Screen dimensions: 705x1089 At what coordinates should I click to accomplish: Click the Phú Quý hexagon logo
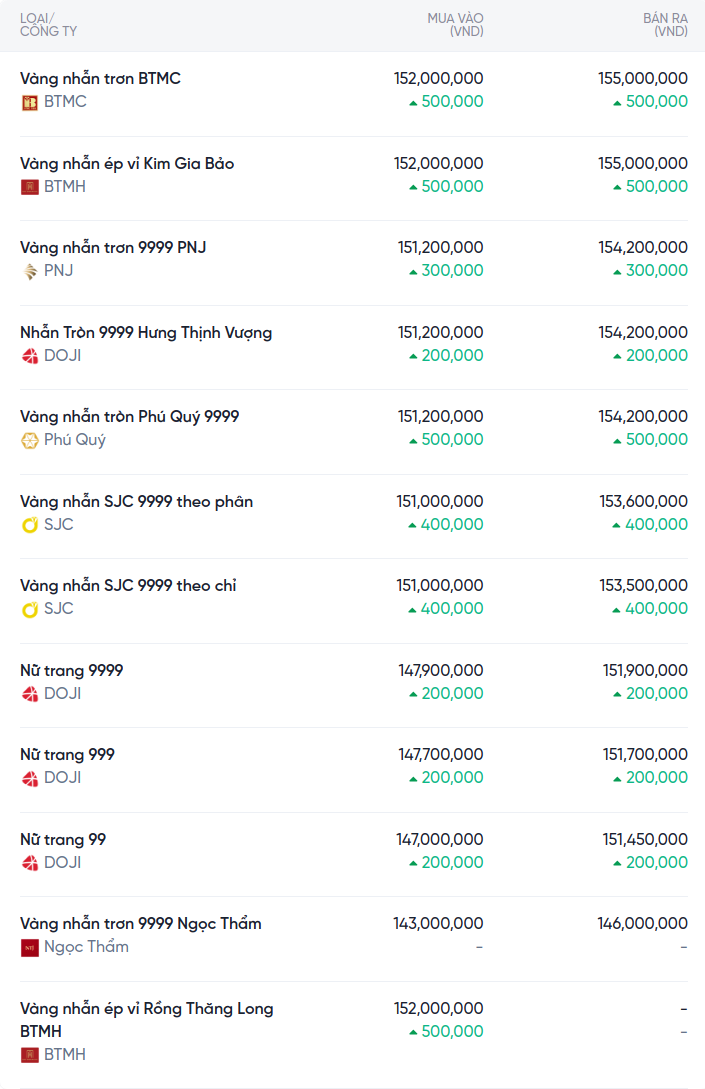click(30, 440)
